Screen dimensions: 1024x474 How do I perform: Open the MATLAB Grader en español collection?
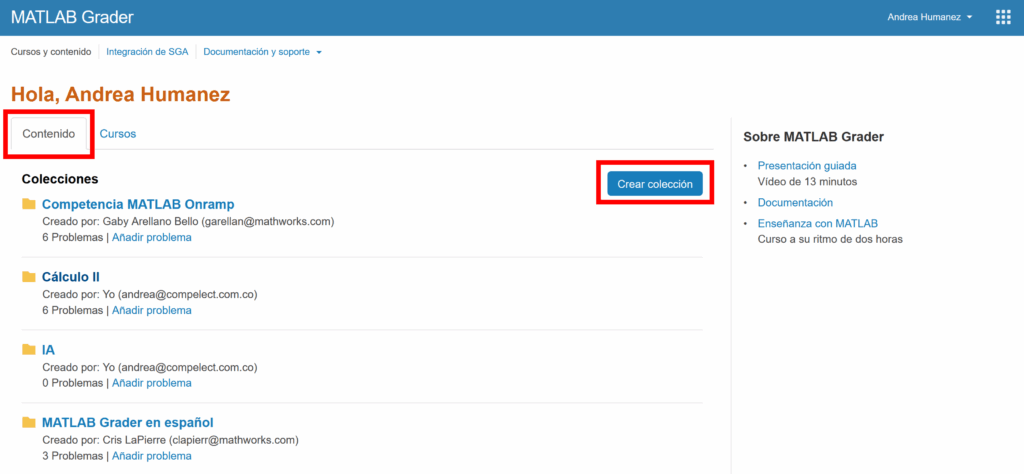coord(127,422)
